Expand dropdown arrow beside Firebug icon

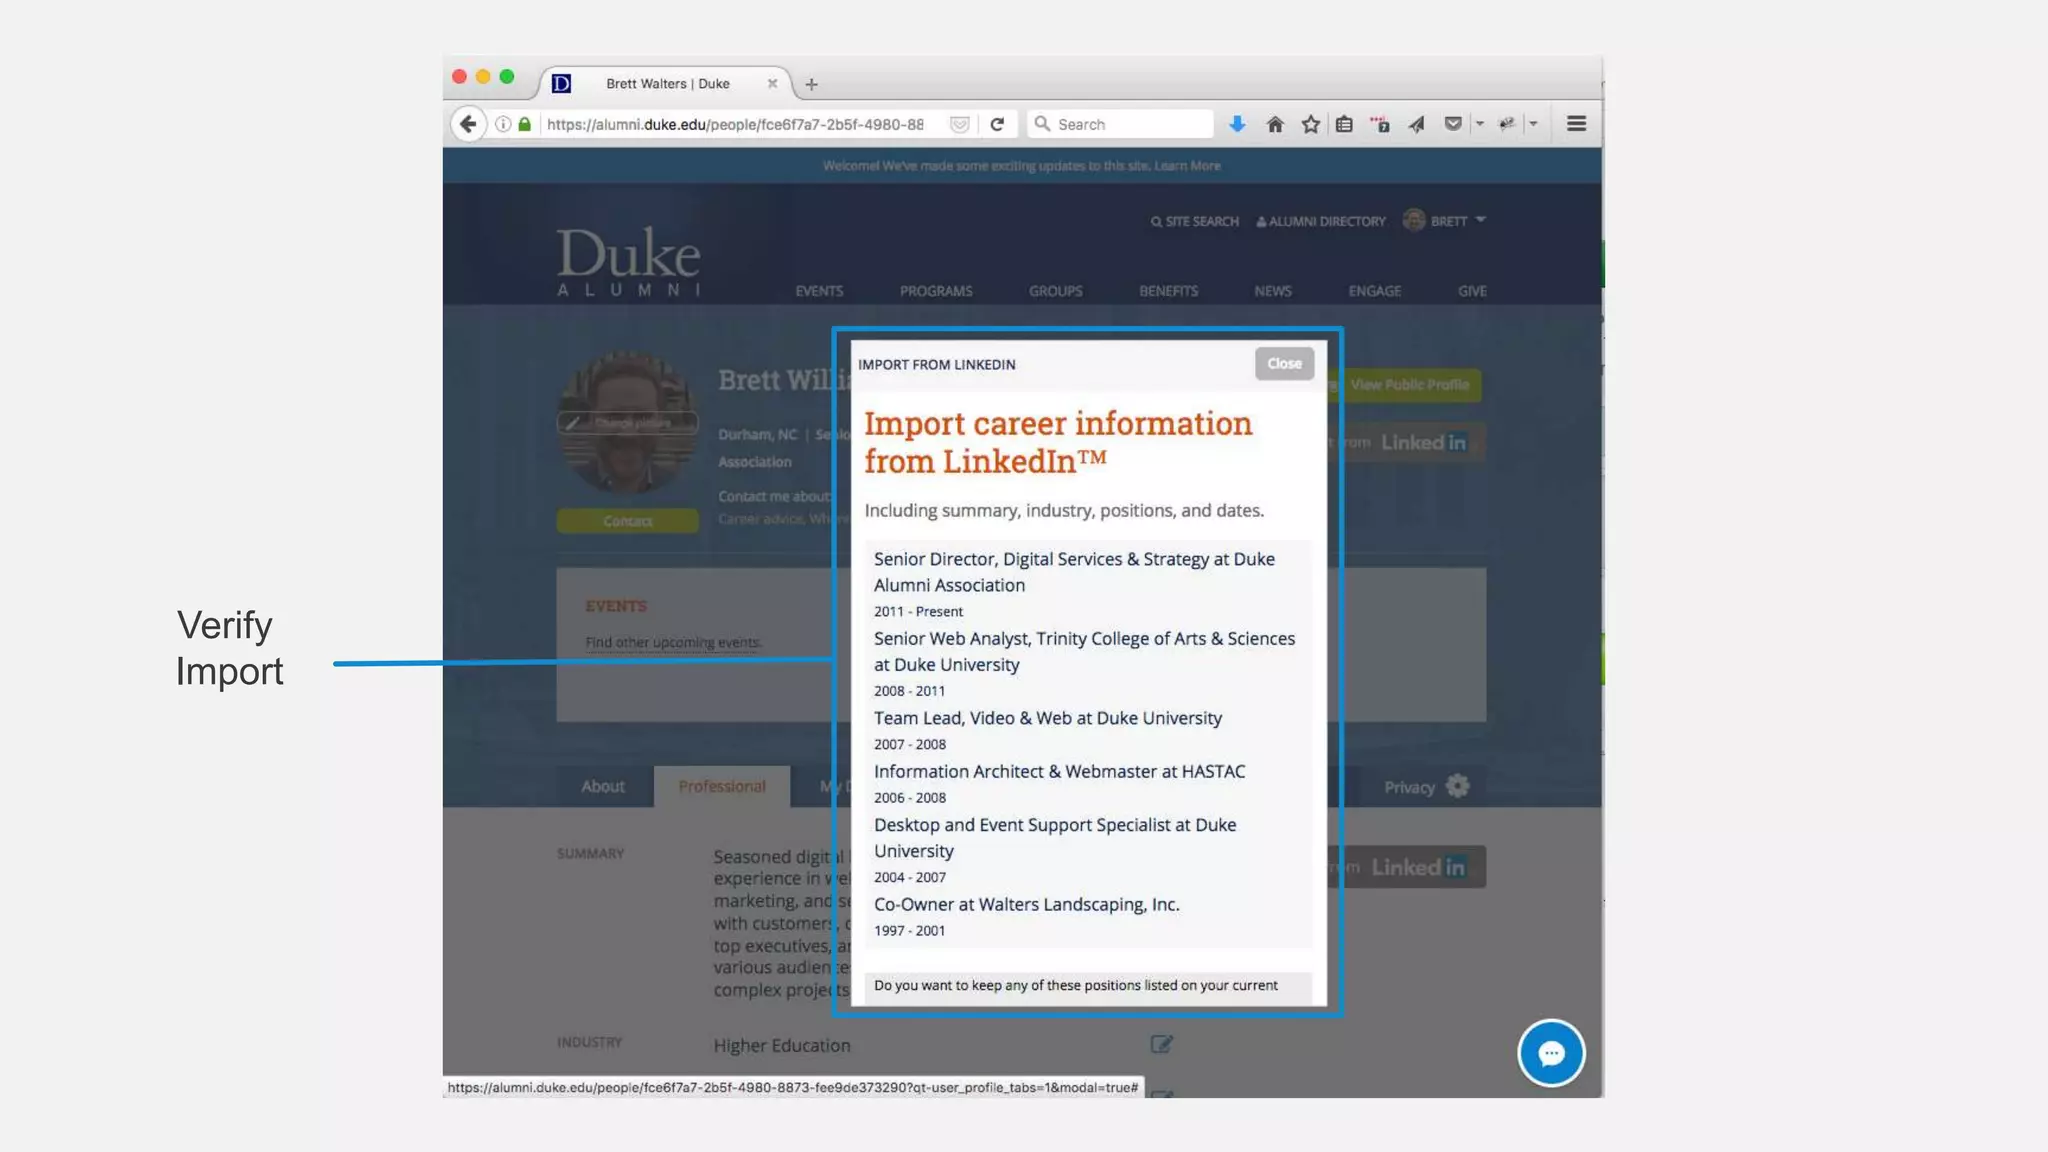coord(1533,124)
